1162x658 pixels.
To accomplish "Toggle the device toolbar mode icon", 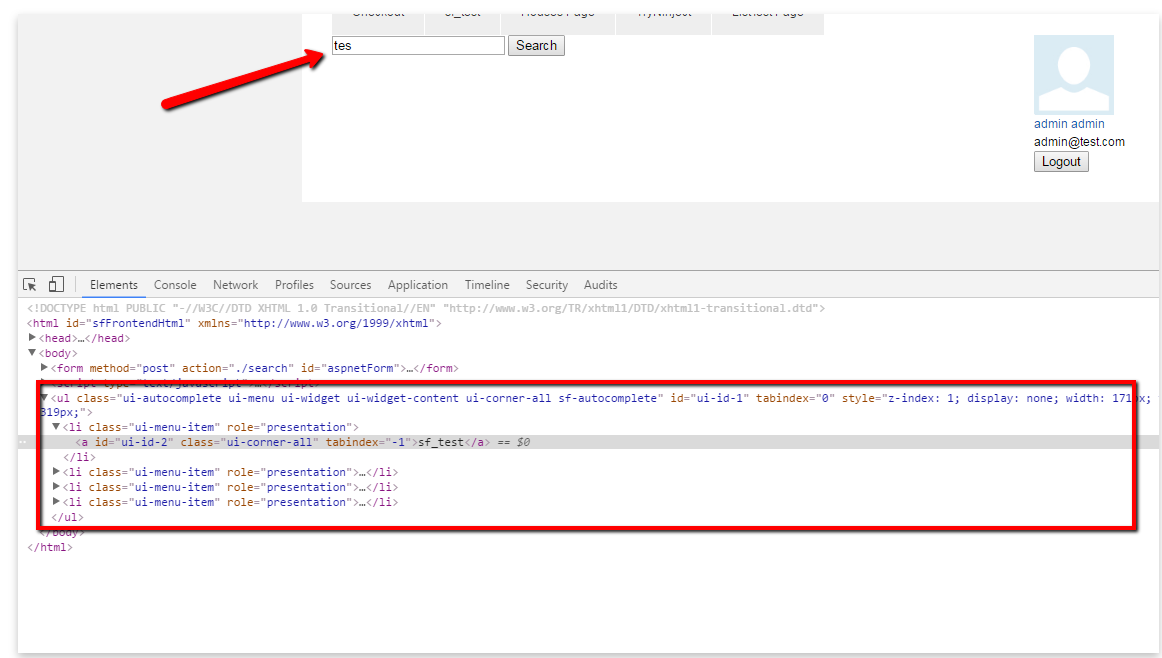I will [x=56, y=284].
